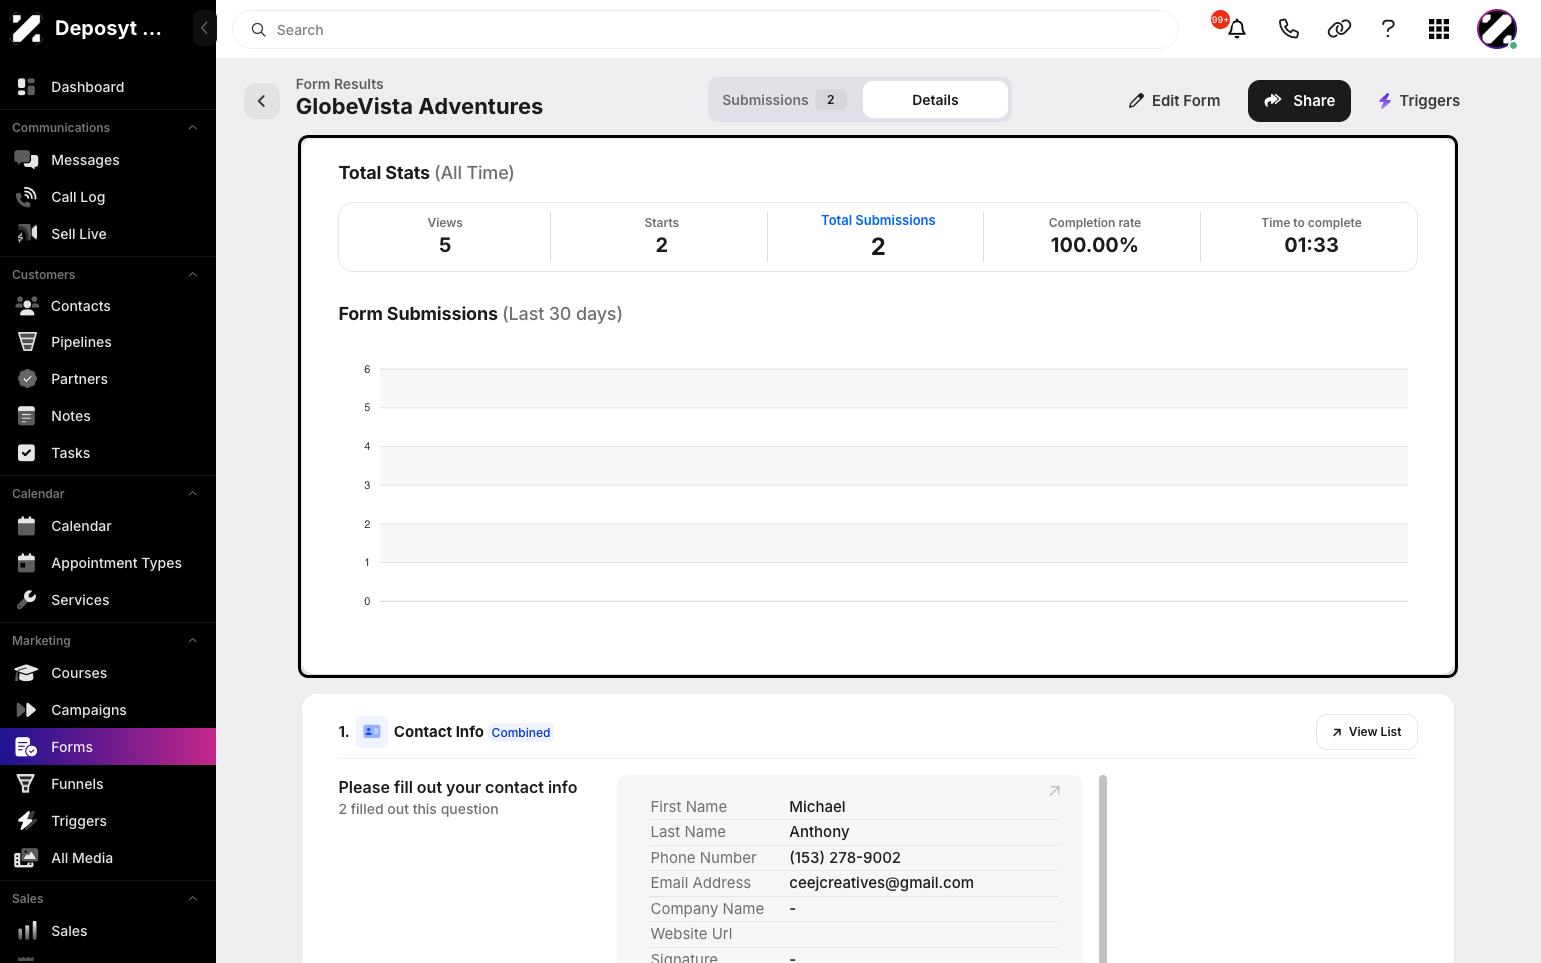Collapse the Marketing section
1541x963 pixels.
point(193,641)
